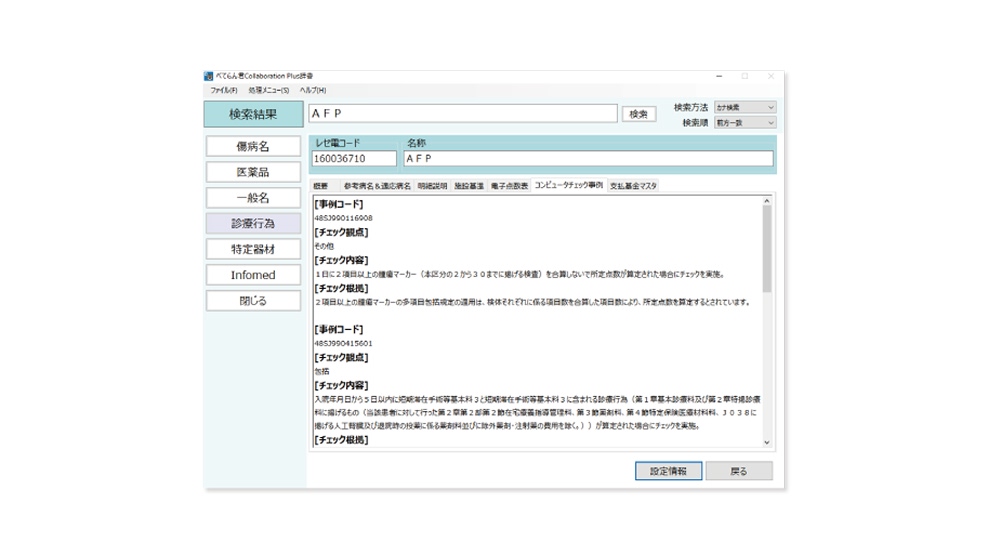Expand the 検索方法 dropdown
Viewport: 988px width, 556px height.
coord(744,107)
